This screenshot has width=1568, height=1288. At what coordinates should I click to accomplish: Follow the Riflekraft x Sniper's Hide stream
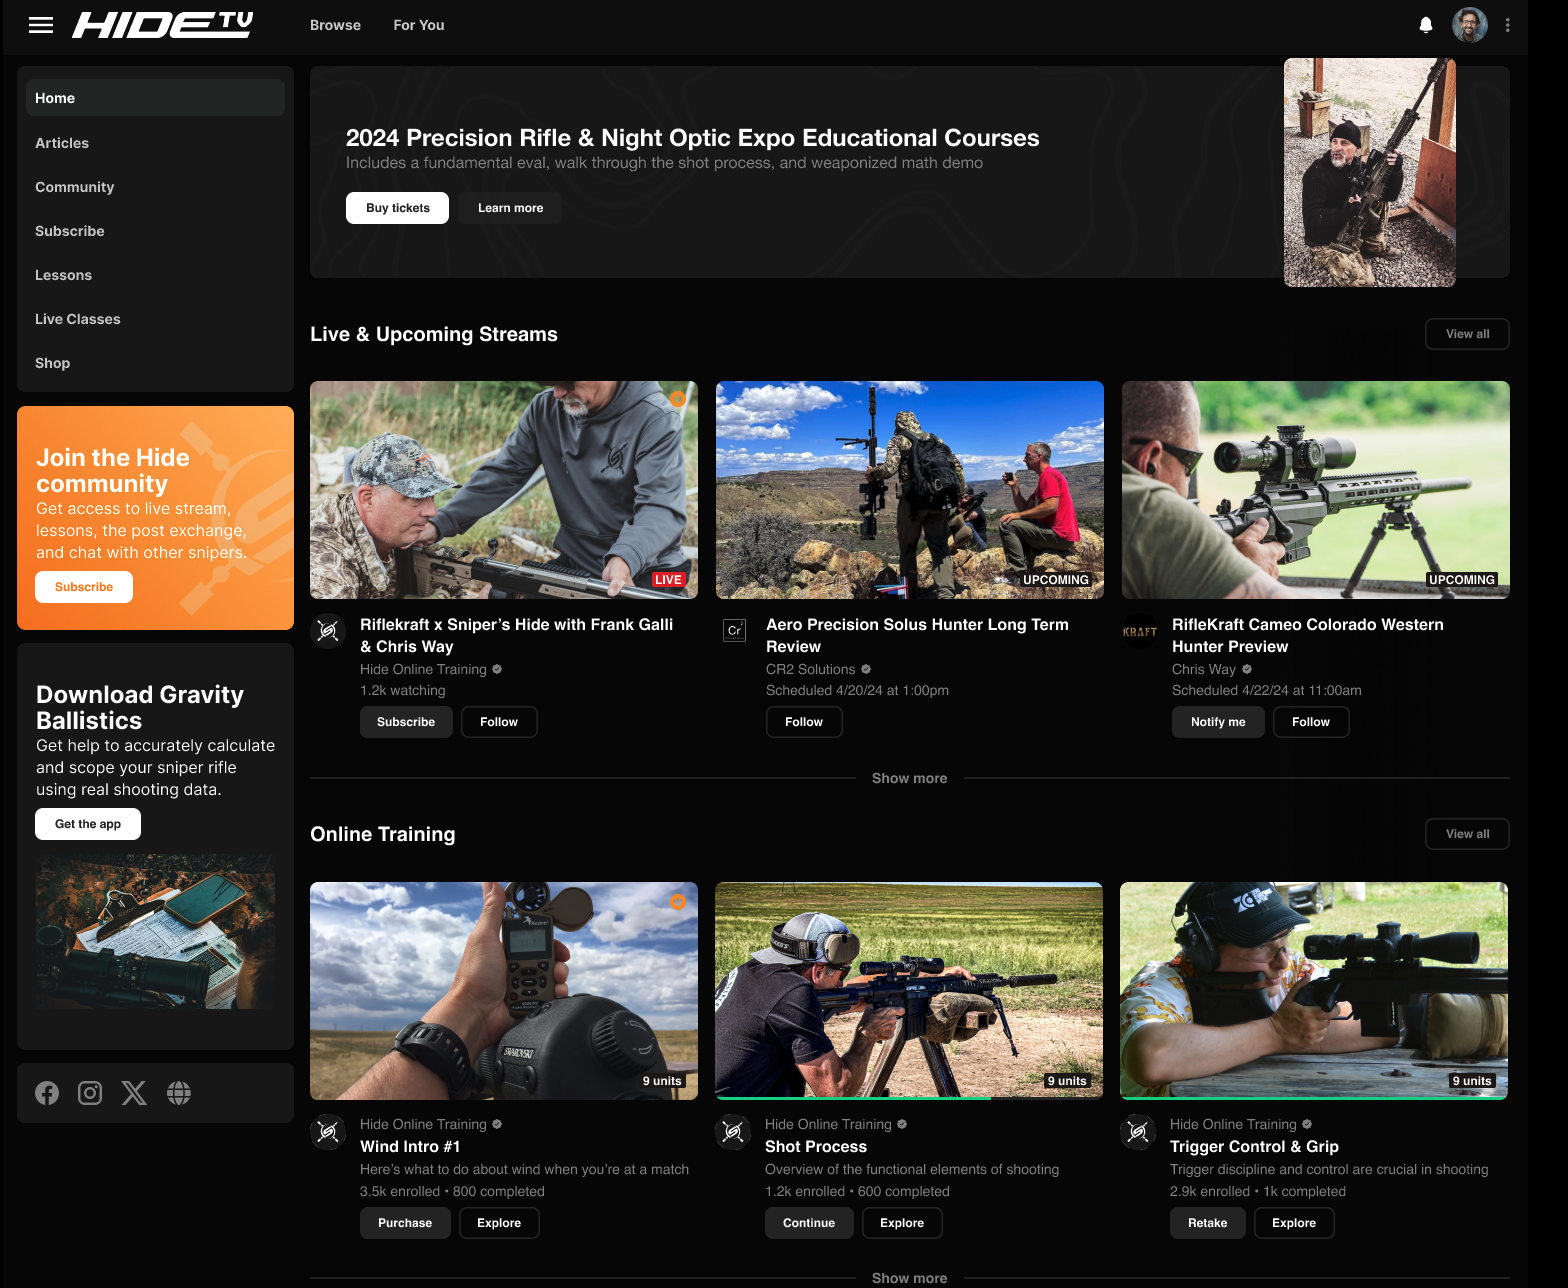[499, 722]
